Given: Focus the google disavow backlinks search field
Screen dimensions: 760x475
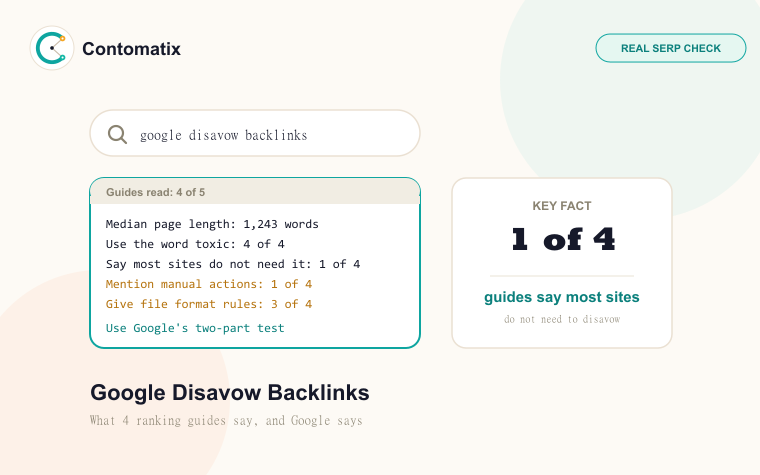Looking at the screenshot, I should (x=255, y=133).
